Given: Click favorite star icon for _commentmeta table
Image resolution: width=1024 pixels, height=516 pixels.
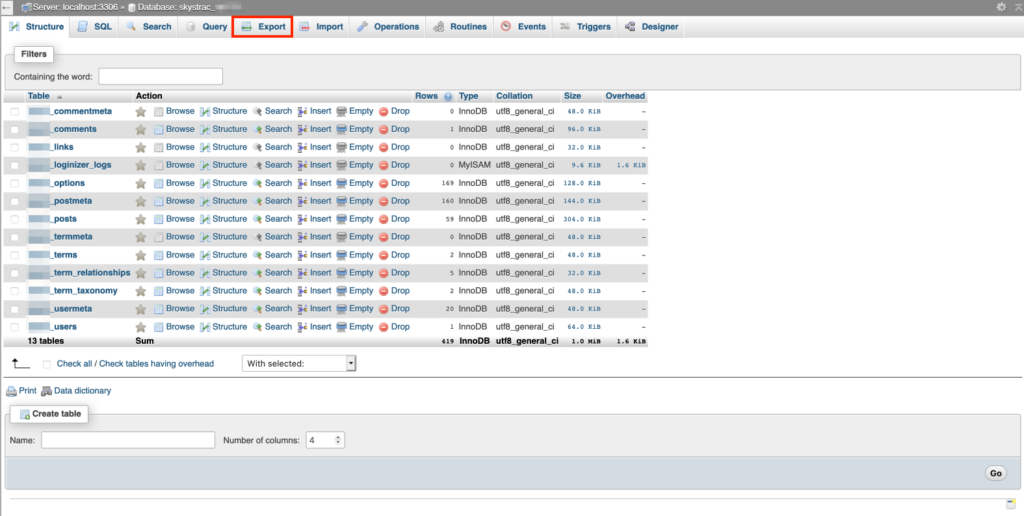Looking at the screenshot, I should (141, 111).
